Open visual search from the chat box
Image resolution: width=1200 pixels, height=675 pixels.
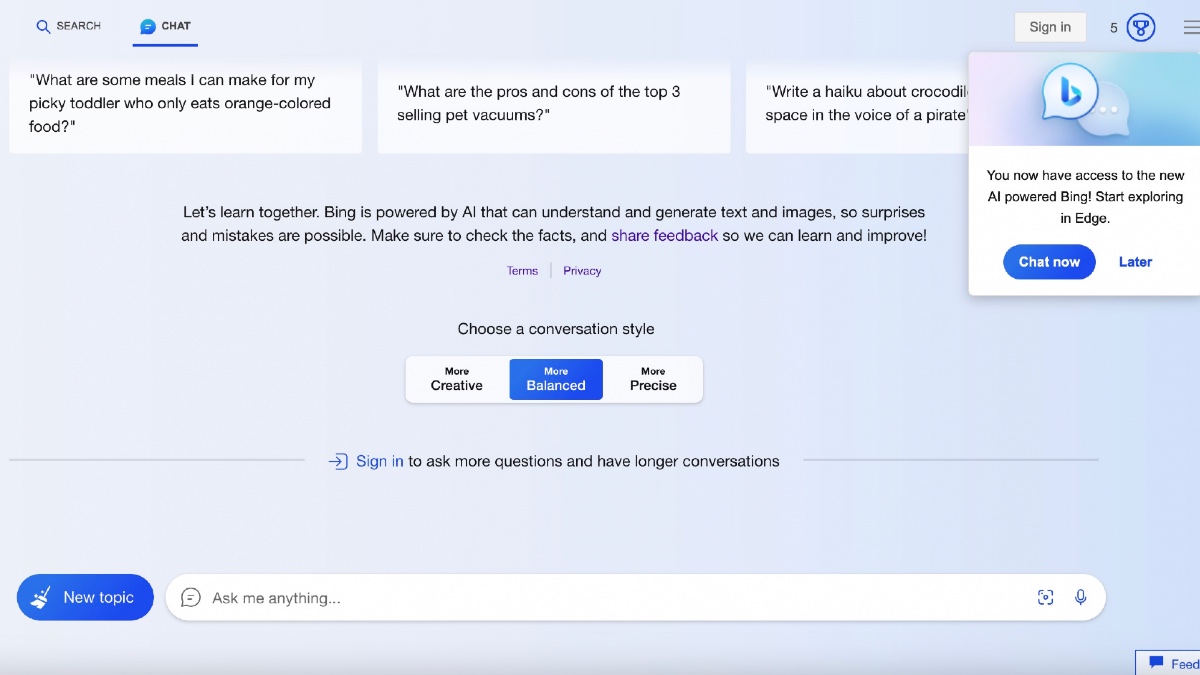coord(1045,597)
